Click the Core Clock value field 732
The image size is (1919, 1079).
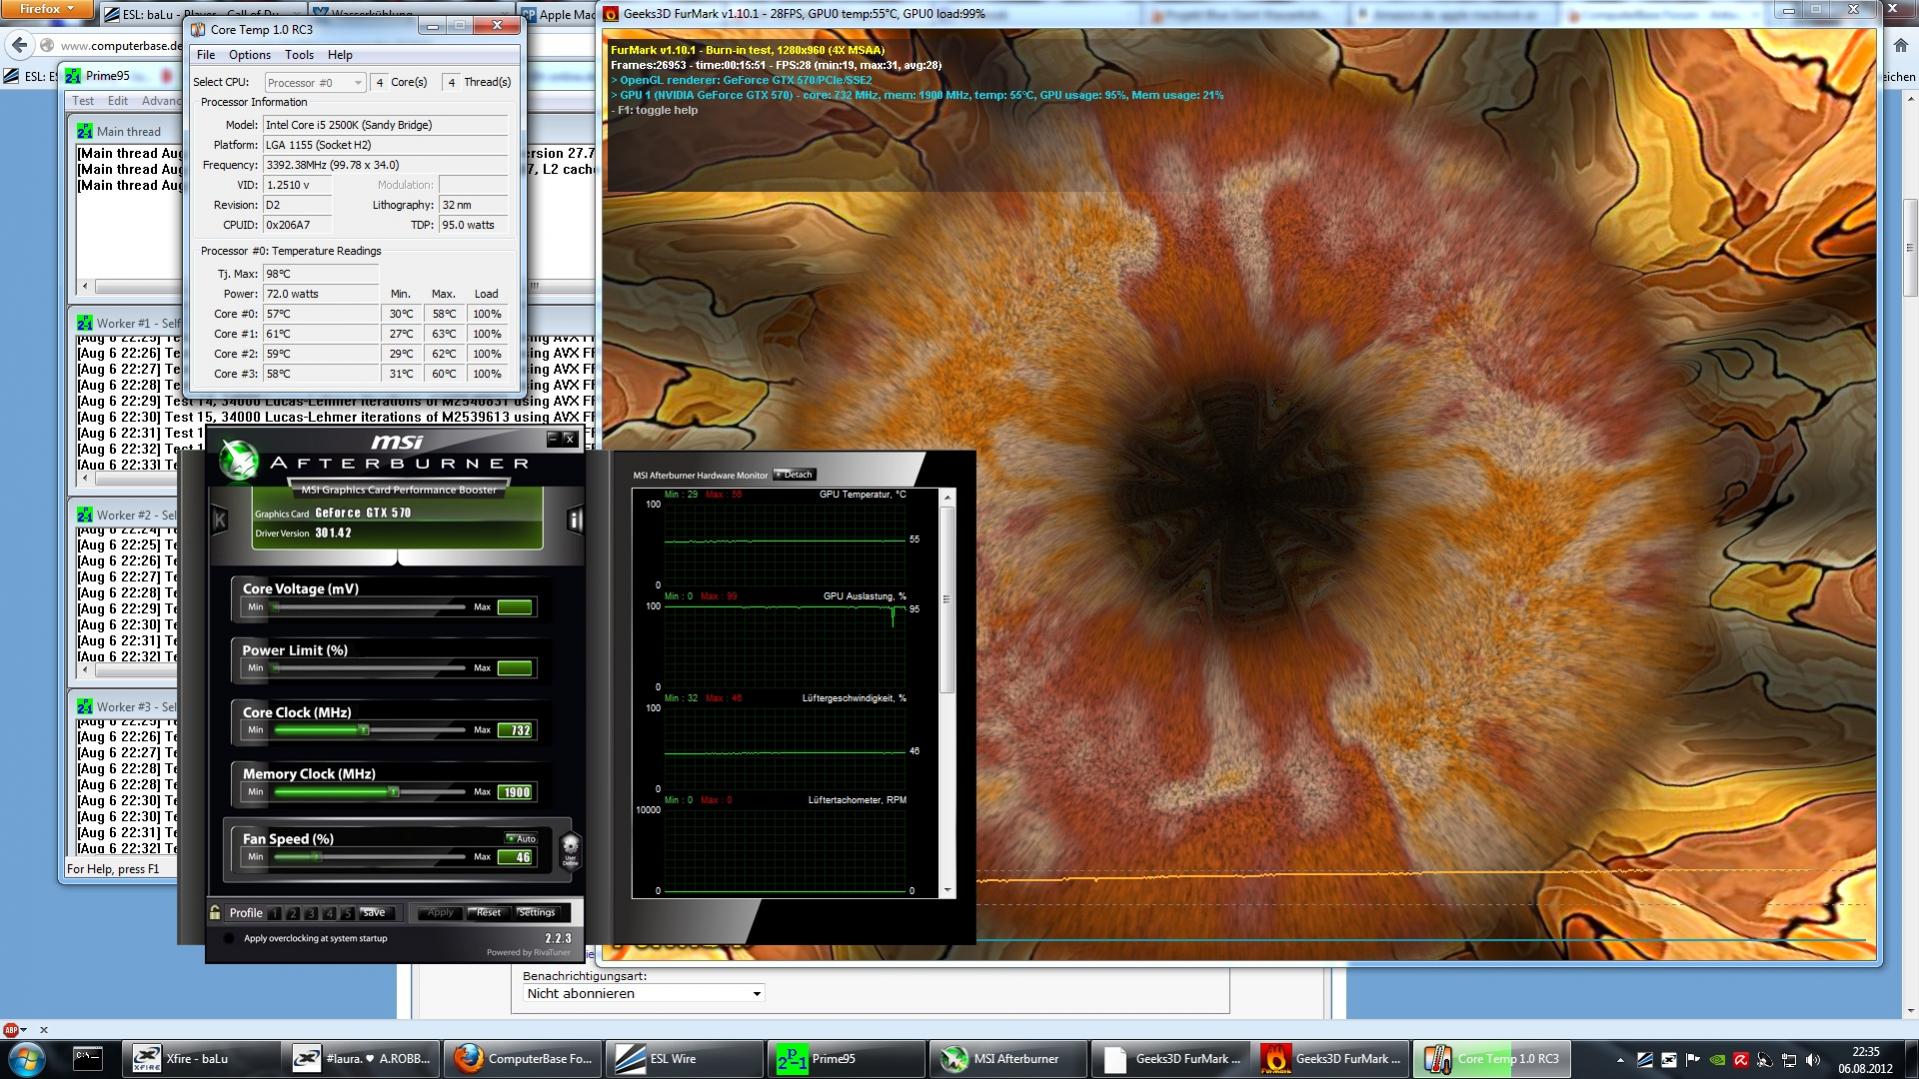click(x=516, y=730)
